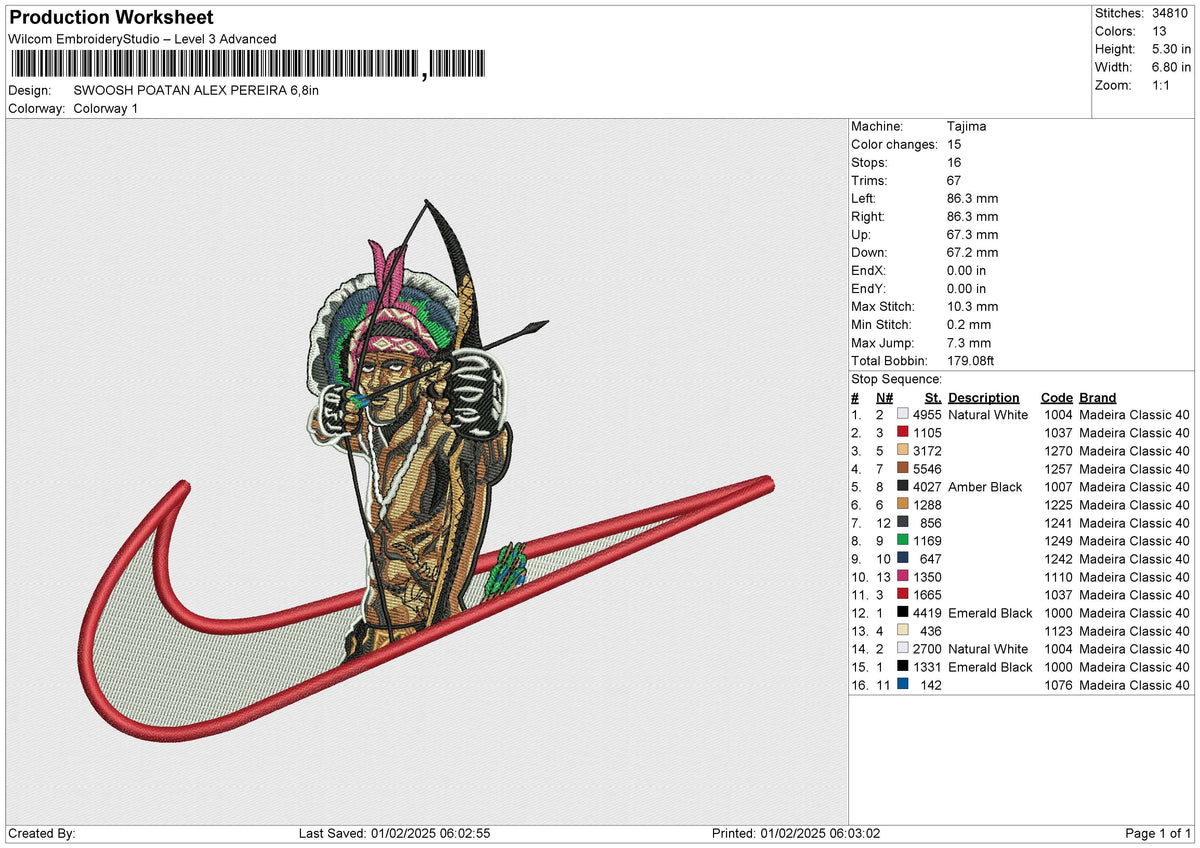
Task: Select the Colors value 13
Action: 1159,31
